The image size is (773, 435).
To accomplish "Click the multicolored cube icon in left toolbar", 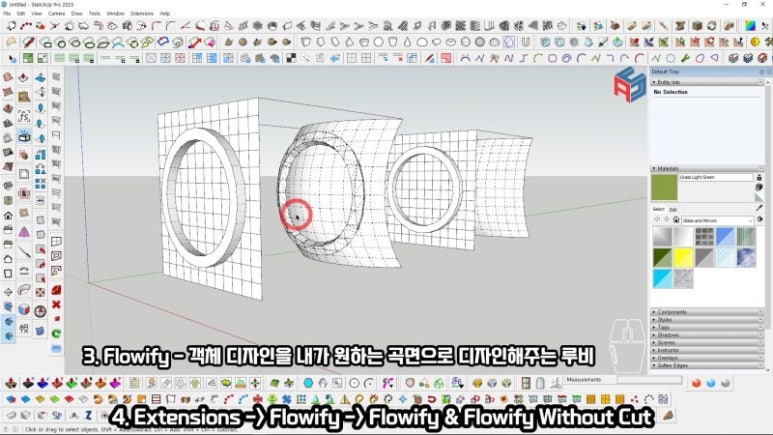I will [24, 309].
